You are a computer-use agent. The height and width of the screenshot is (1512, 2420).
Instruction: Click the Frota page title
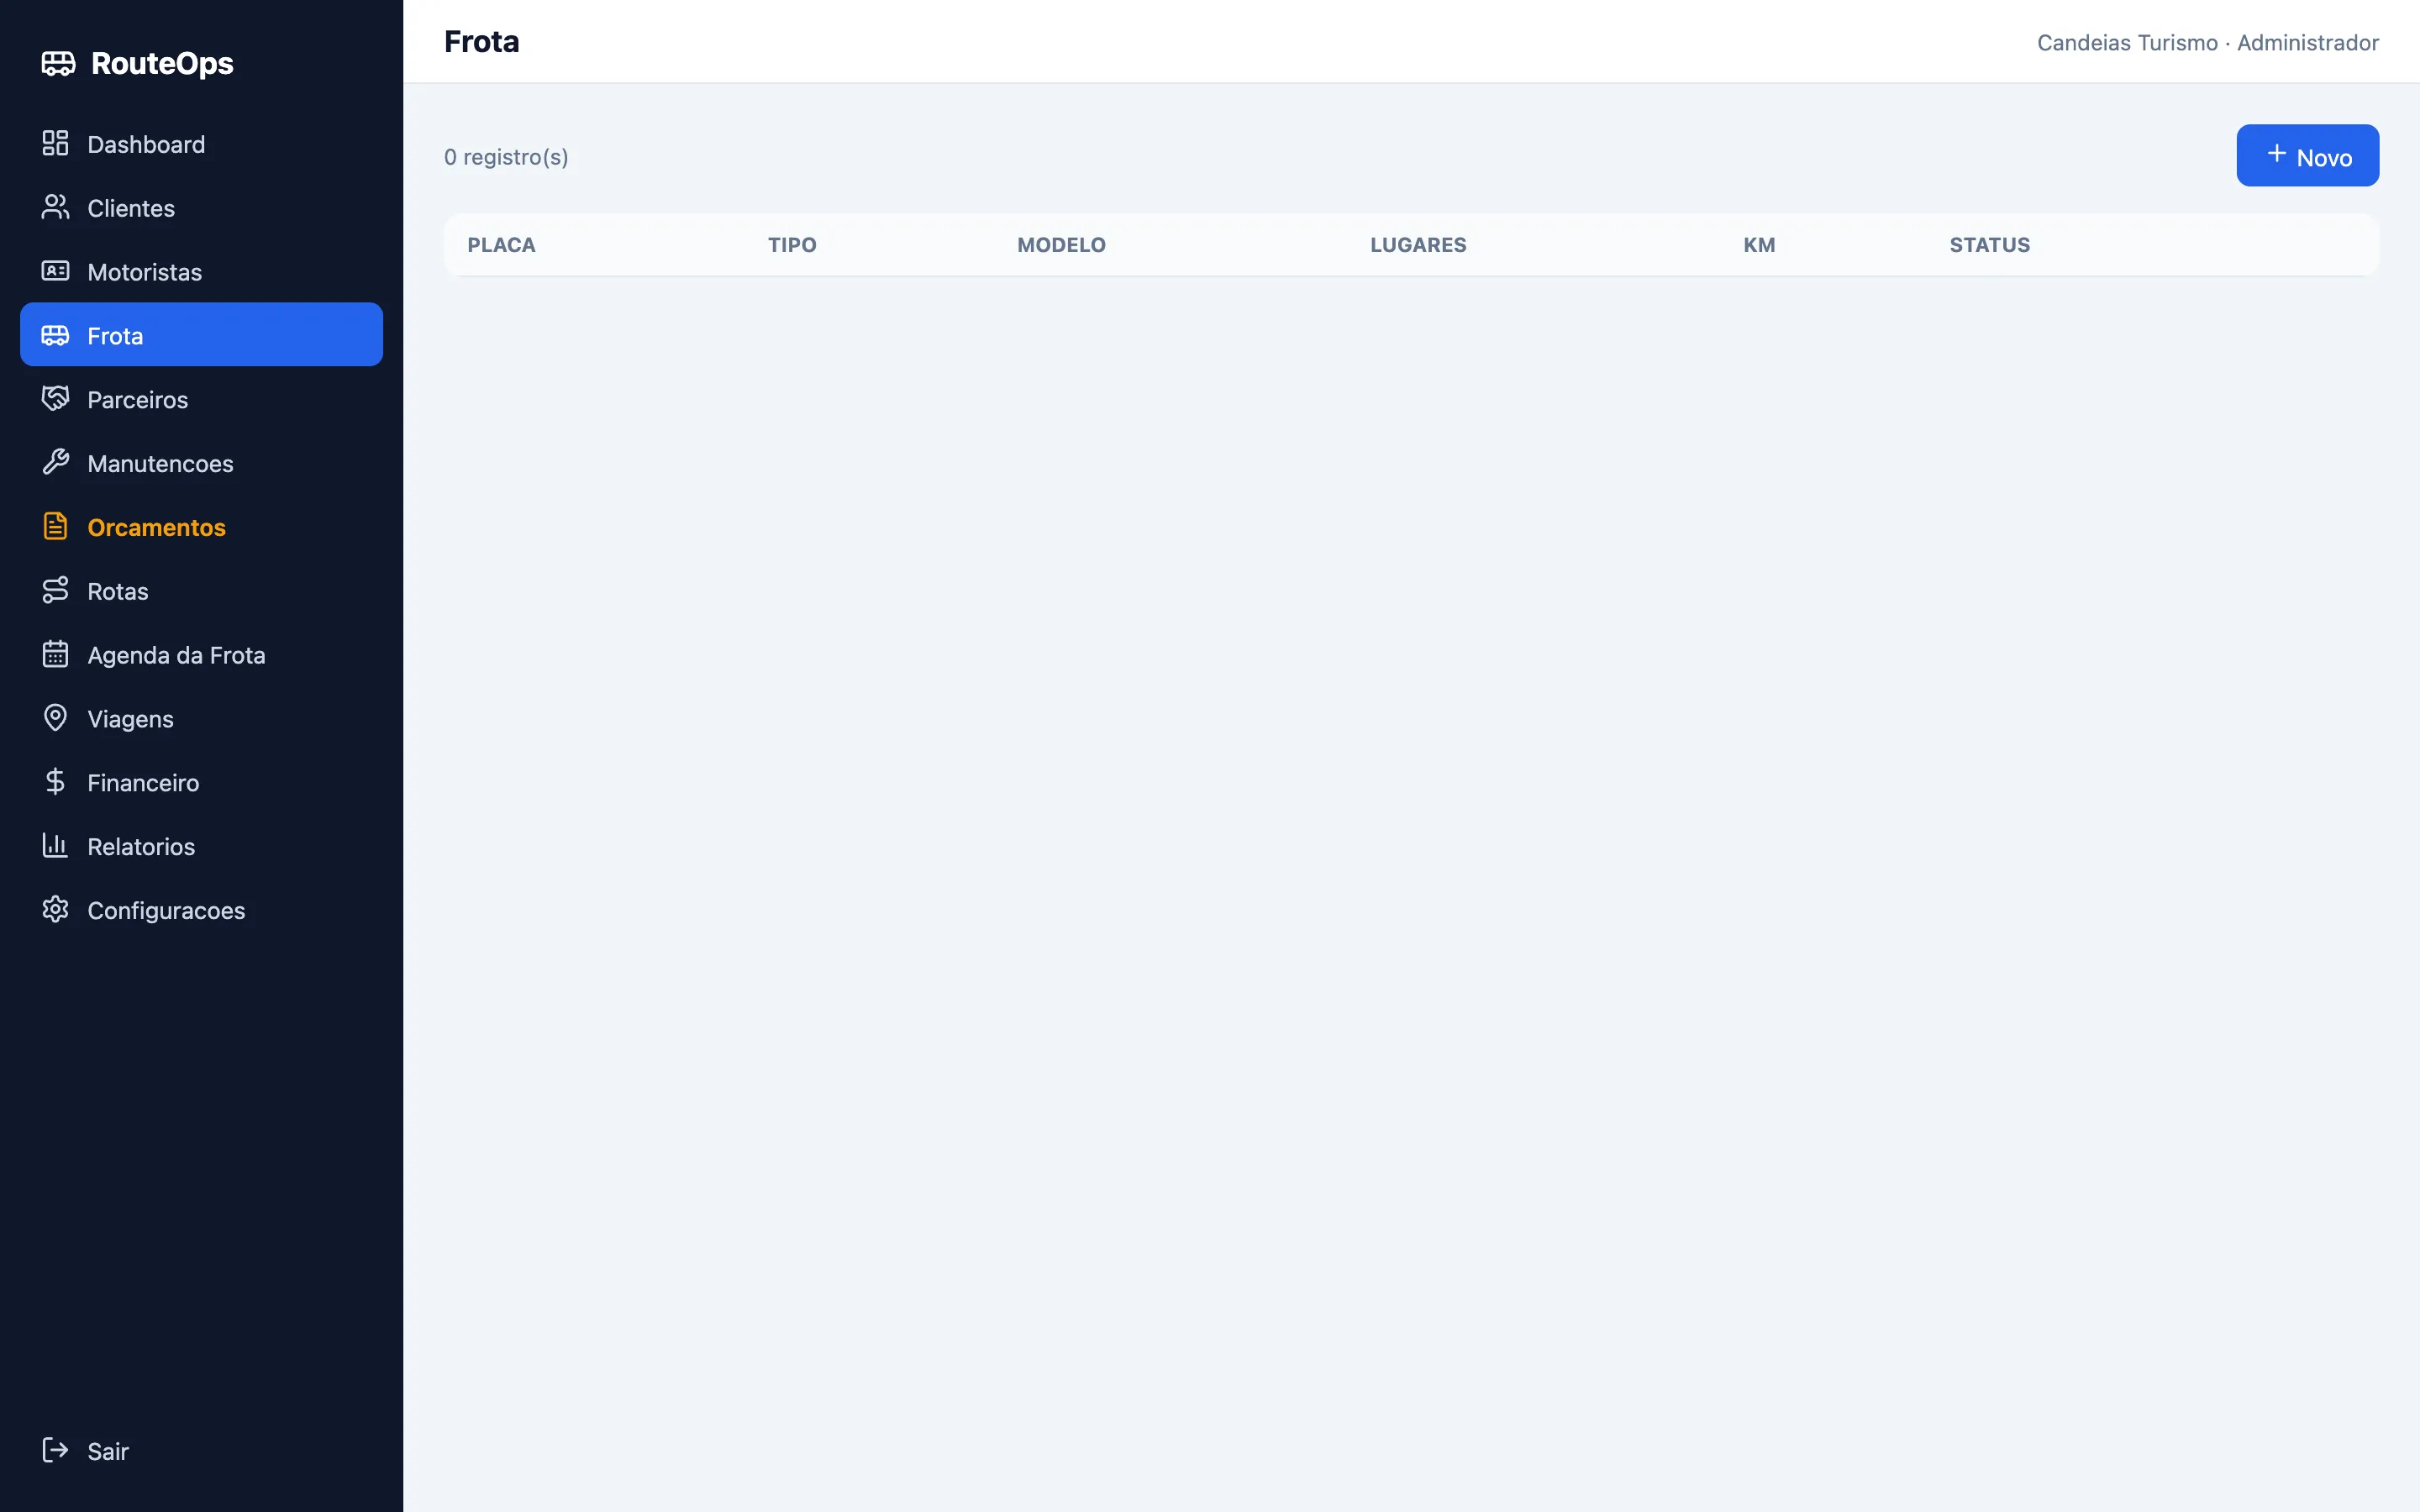point(482,41)
